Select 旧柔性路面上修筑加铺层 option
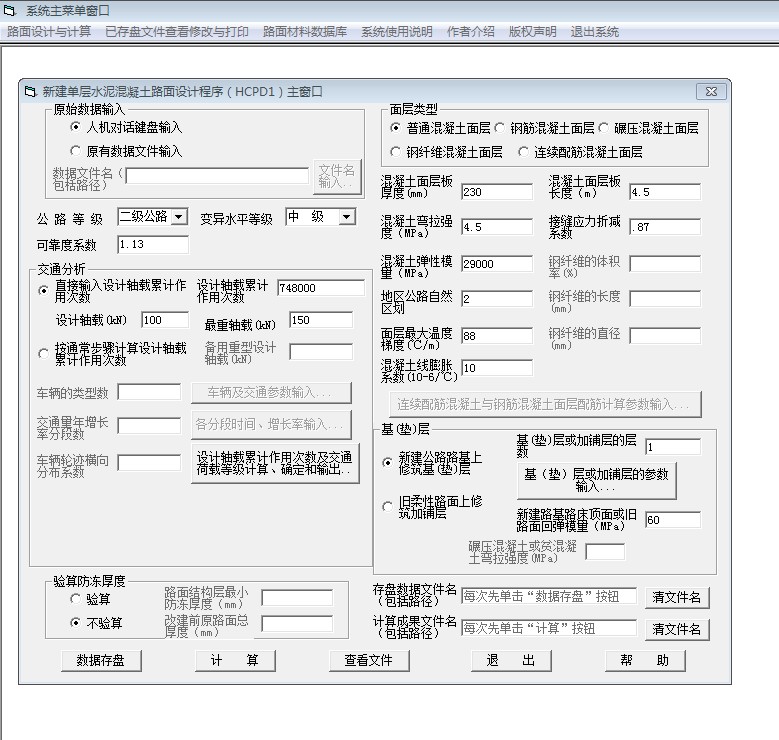The width and height of the screenshot is (779, 740). [389, 507]
